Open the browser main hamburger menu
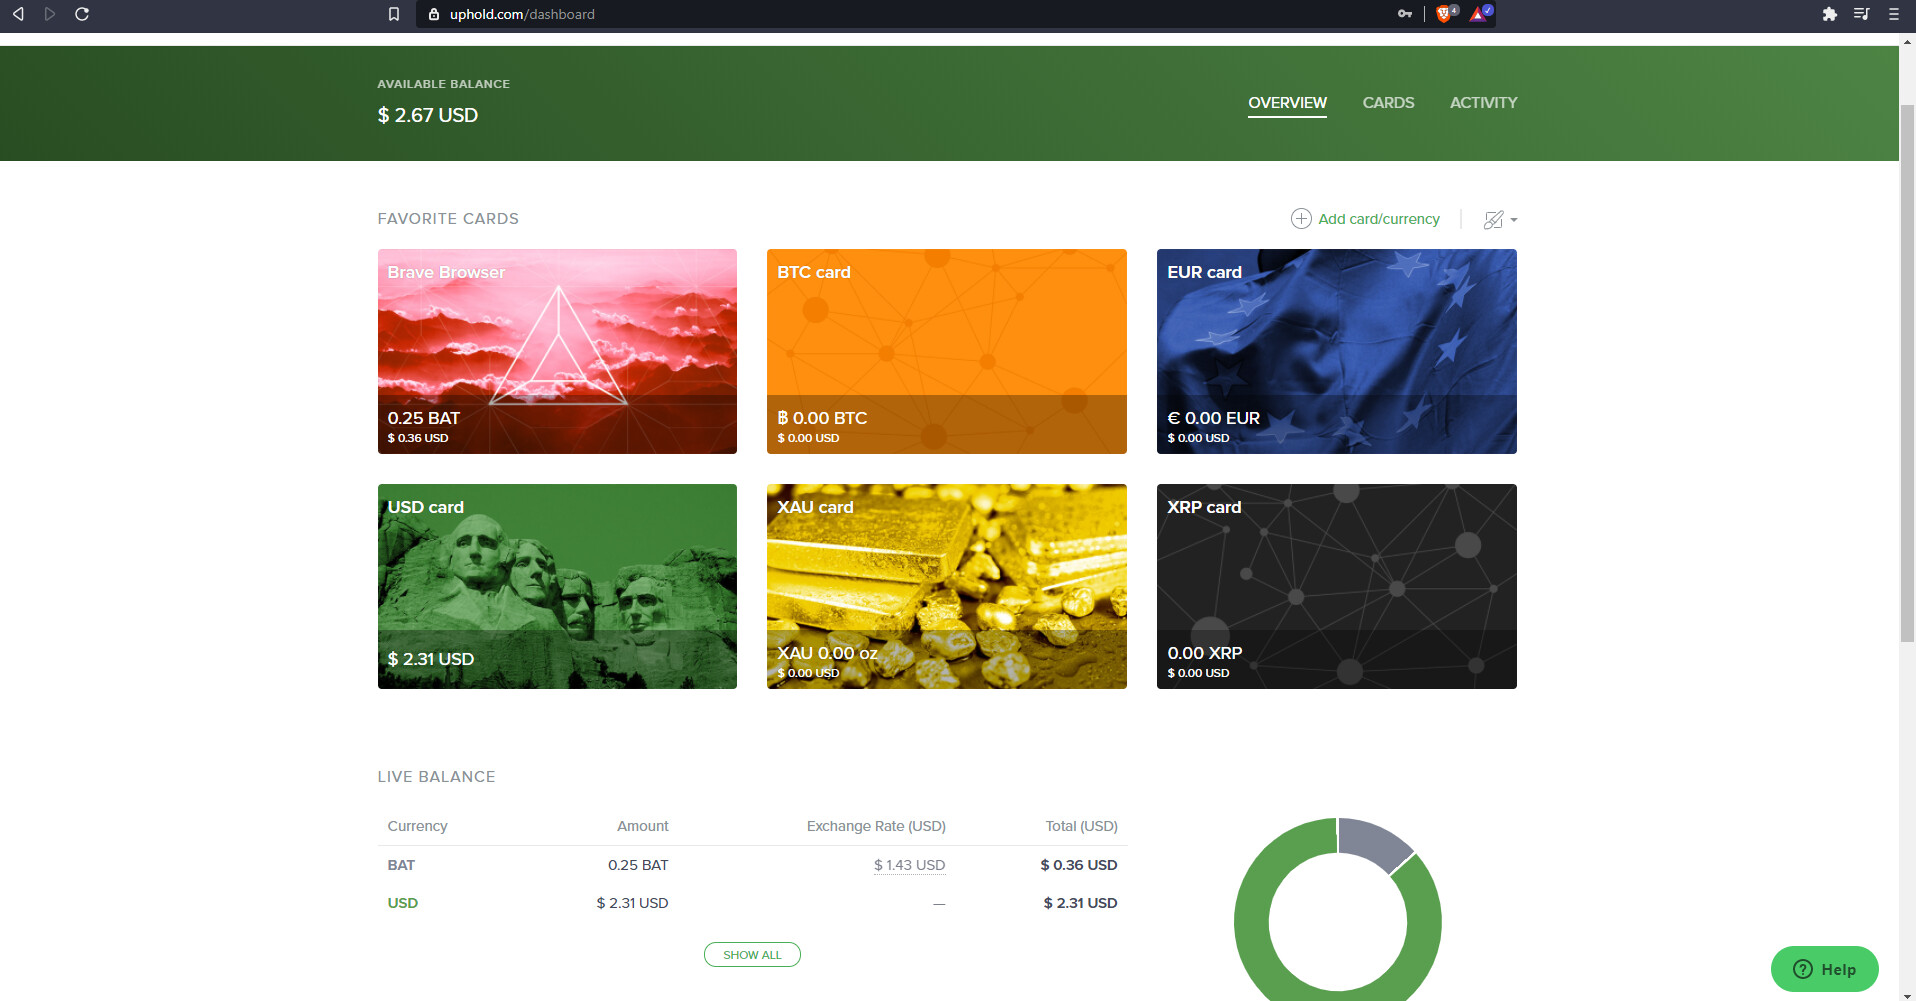1916x1001 pixels. 1893,14
